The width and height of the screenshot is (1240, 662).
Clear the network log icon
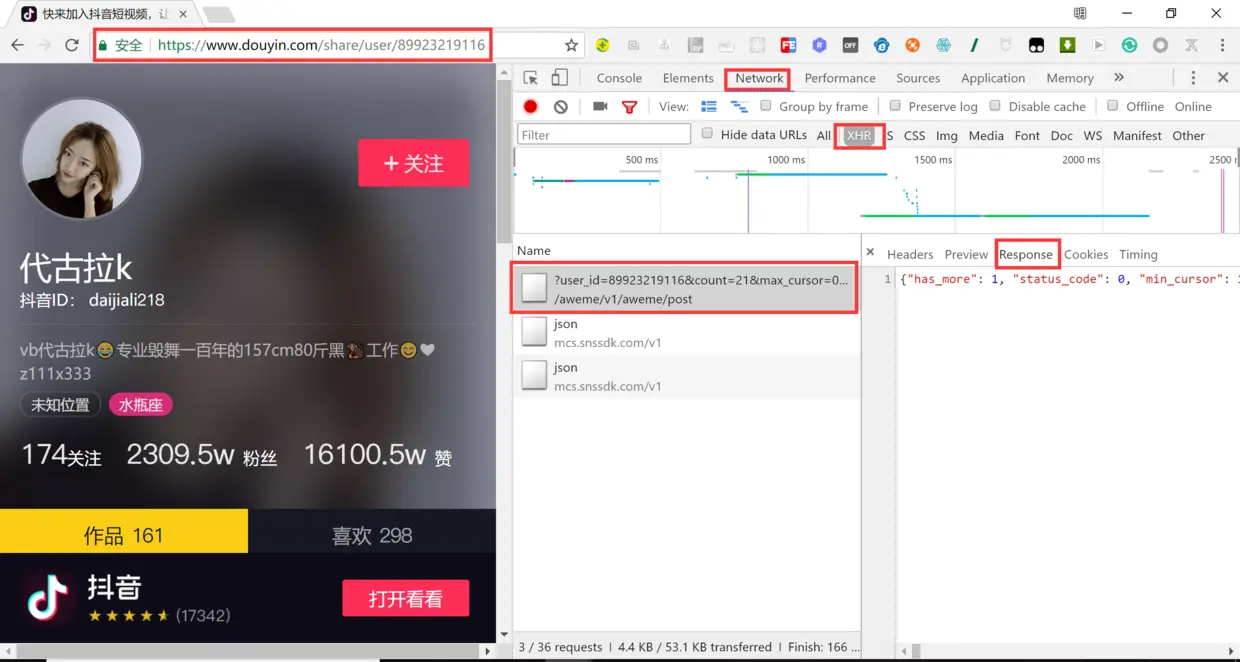(561, 107)
